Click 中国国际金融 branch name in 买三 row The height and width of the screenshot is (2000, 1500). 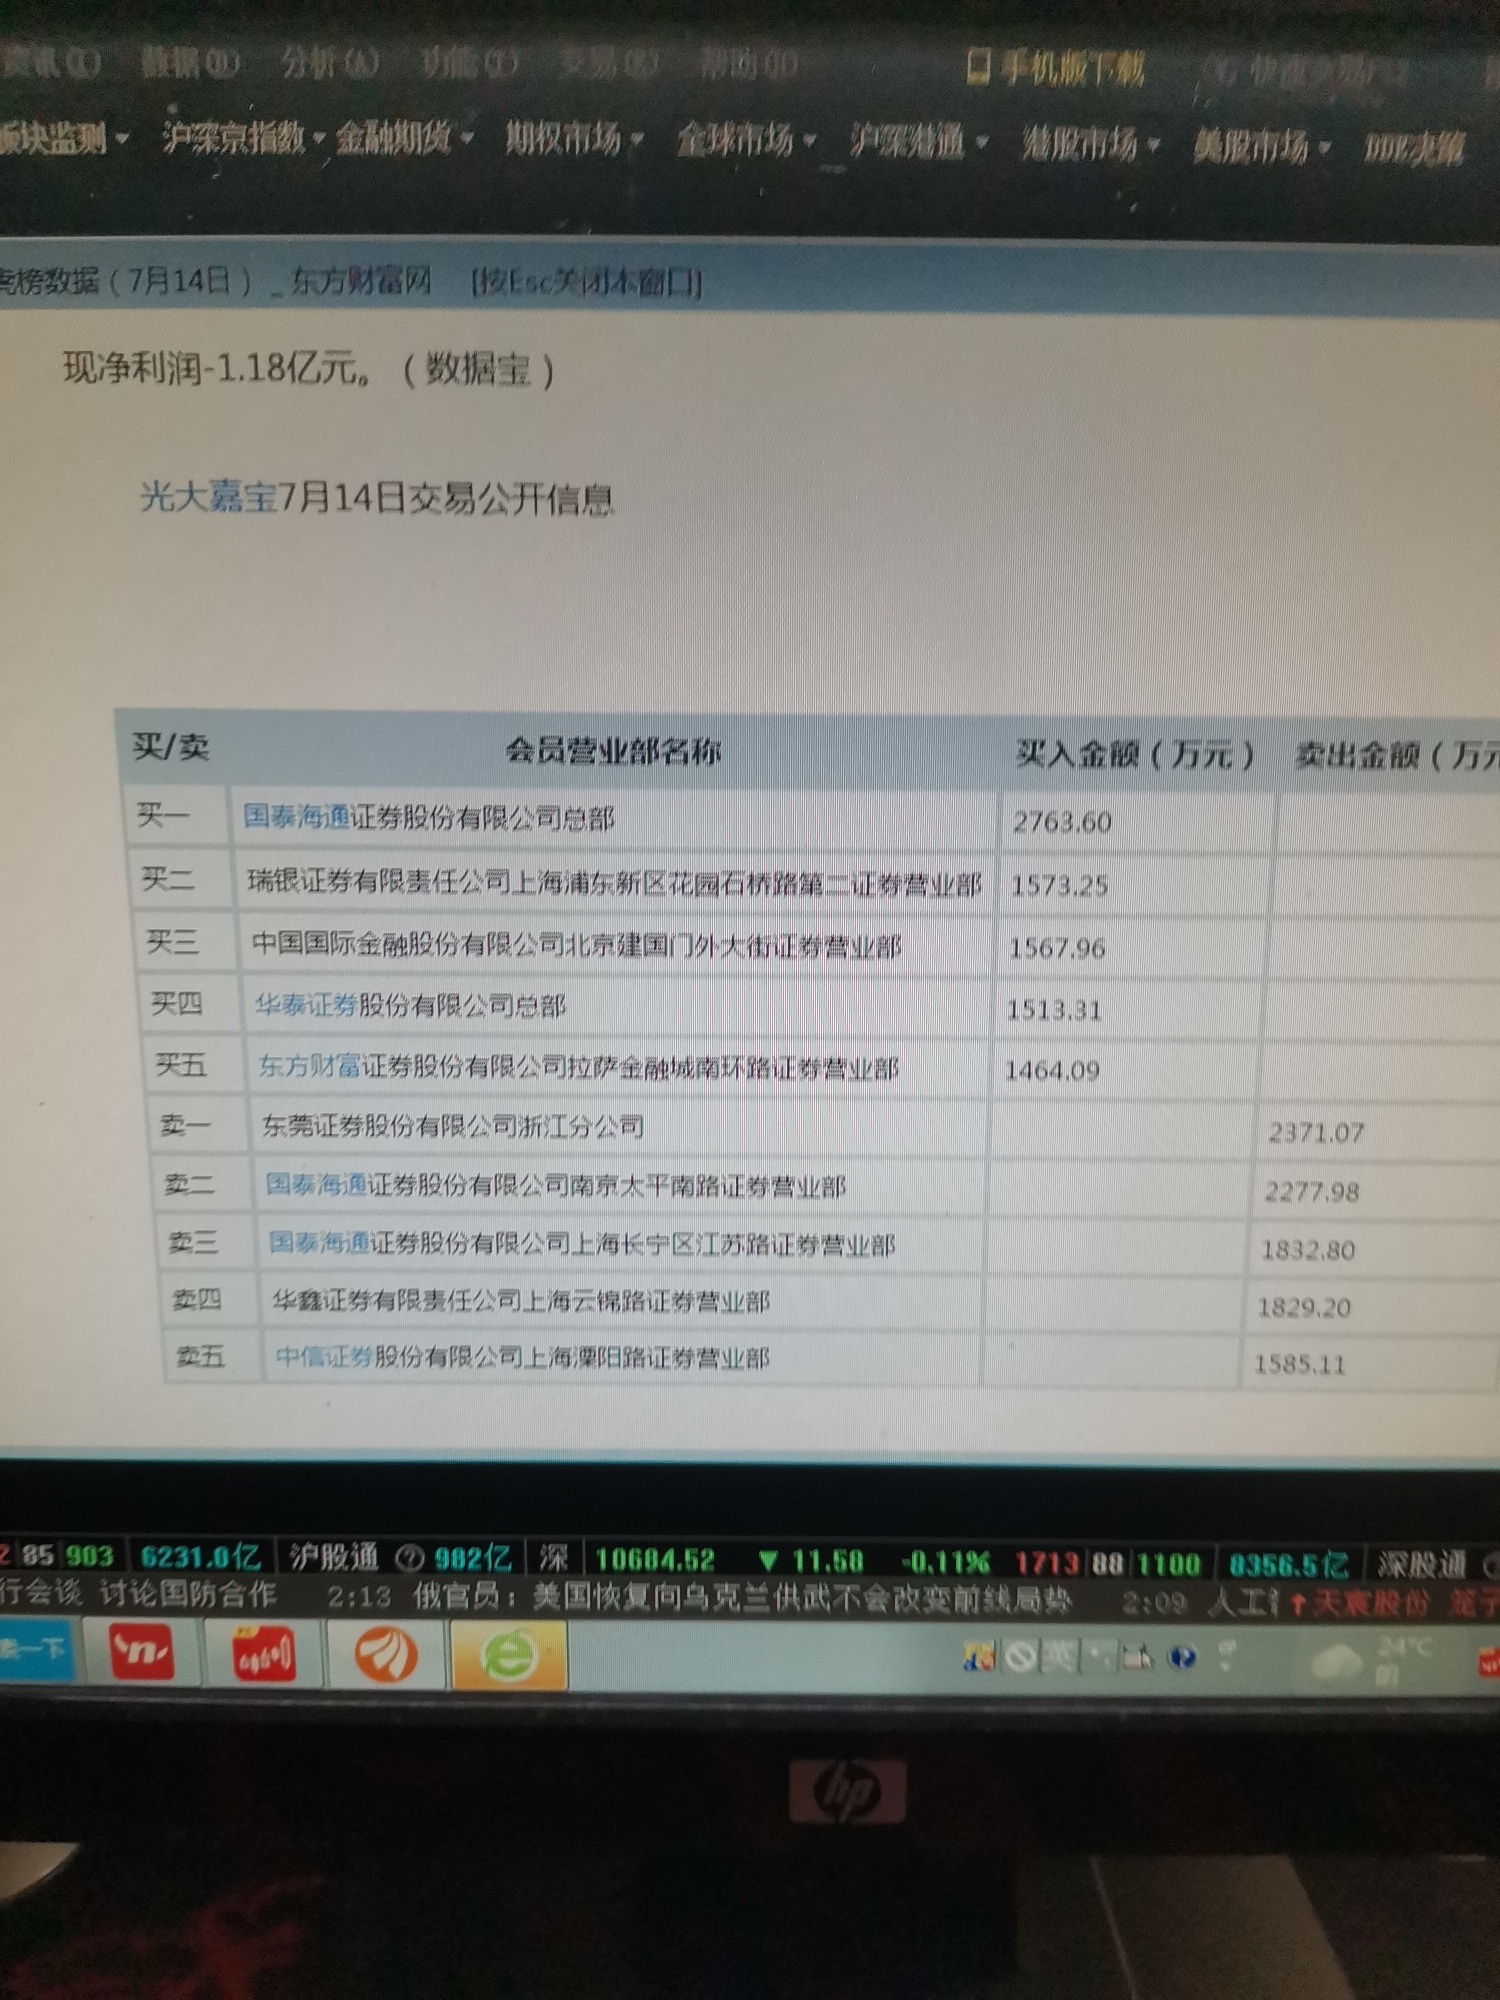[576, 944]
